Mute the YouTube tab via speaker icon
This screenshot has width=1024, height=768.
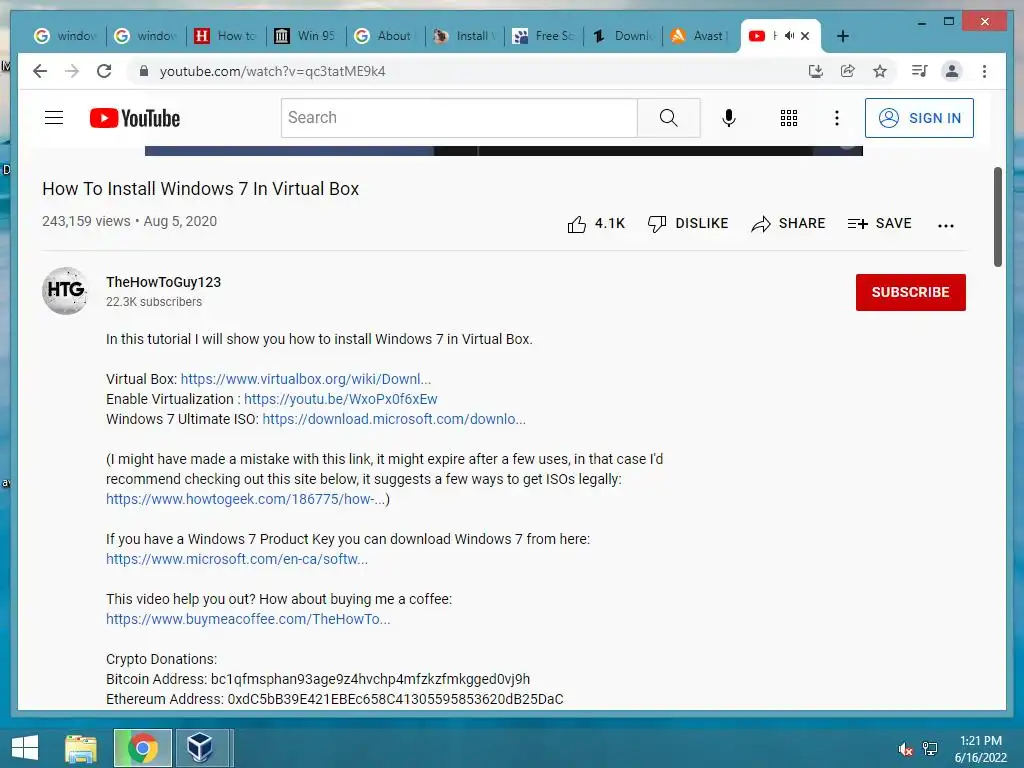tap(790, 36)
